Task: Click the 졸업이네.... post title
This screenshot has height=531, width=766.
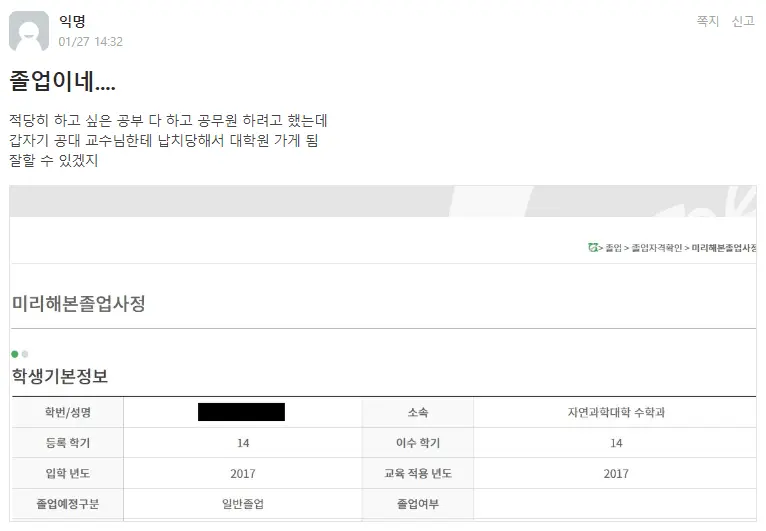Action: [x=62, y=82]
